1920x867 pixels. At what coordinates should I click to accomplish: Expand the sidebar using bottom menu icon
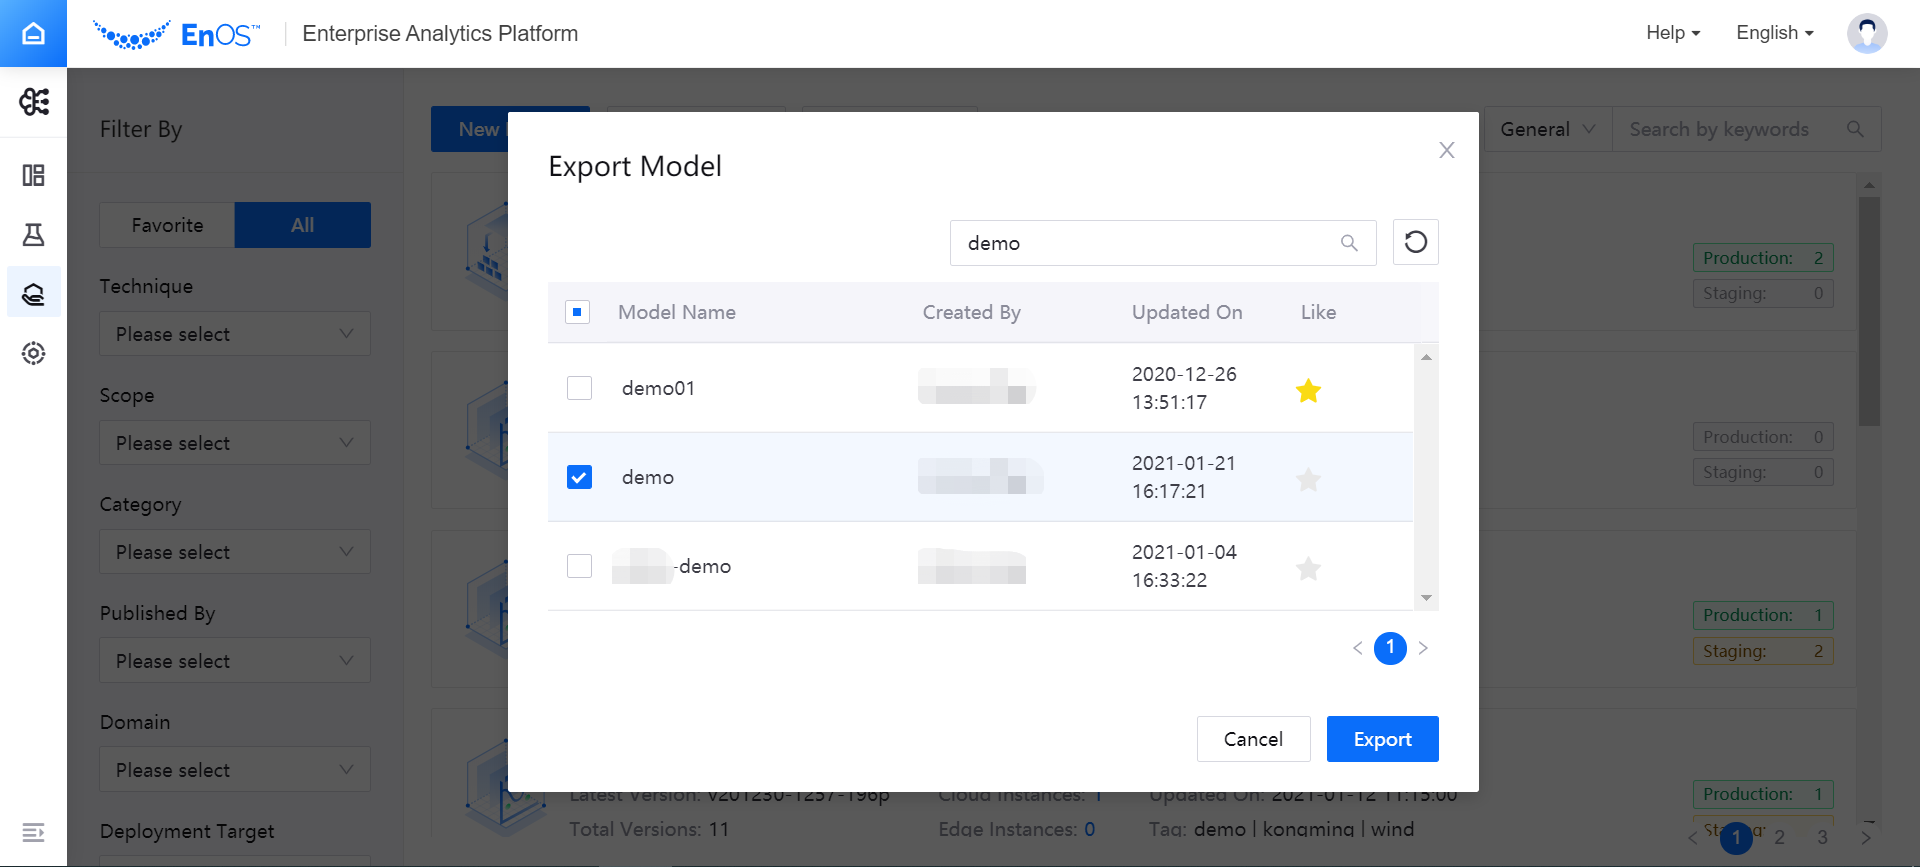(x=33, y=832)
